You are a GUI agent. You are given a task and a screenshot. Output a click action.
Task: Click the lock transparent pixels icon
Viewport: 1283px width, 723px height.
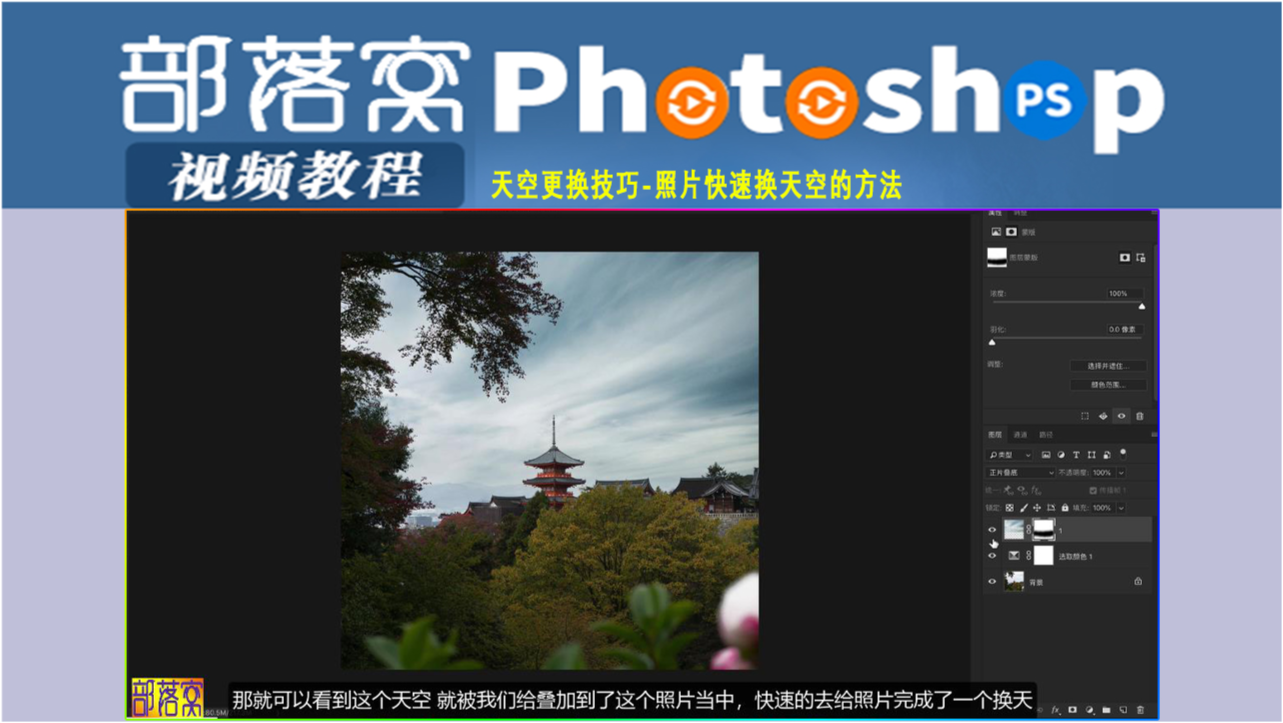(1009, 508)
